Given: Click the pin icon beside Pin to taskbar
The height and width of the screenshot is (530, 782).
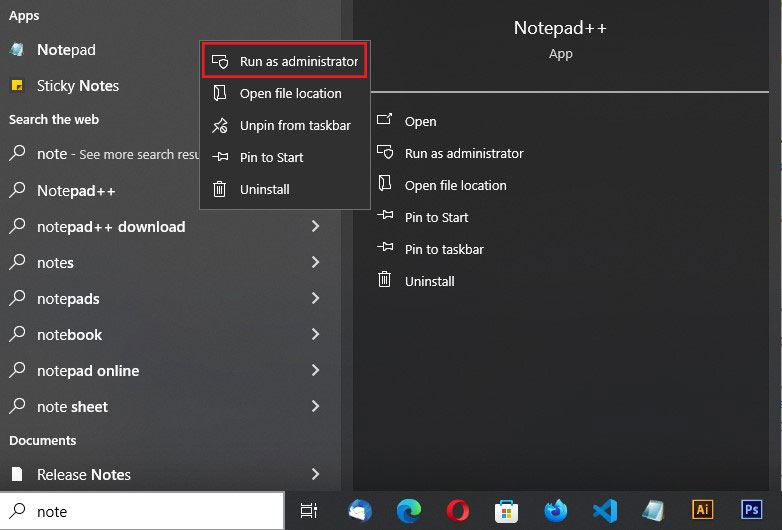Looking at the screenshot, I should [385, 247].
